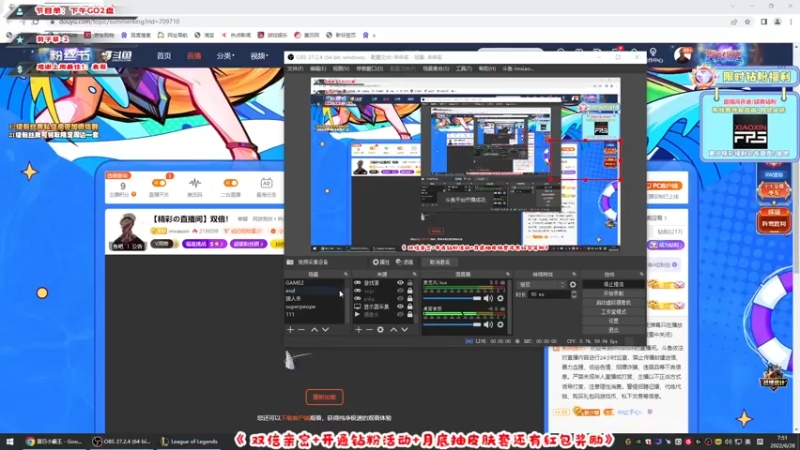Undock the Audio Mixer panel with its header icon

[508, 274]
